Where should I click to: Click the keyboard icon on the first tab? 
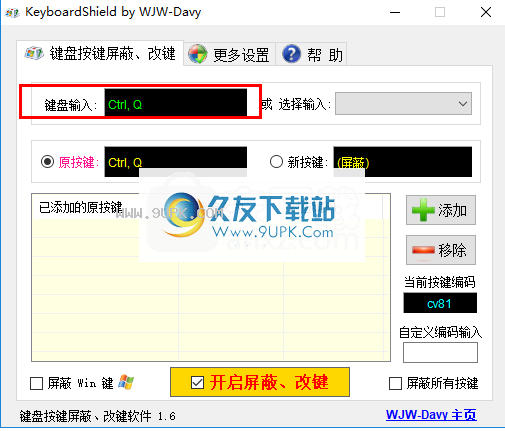click(x=34, y=53)
